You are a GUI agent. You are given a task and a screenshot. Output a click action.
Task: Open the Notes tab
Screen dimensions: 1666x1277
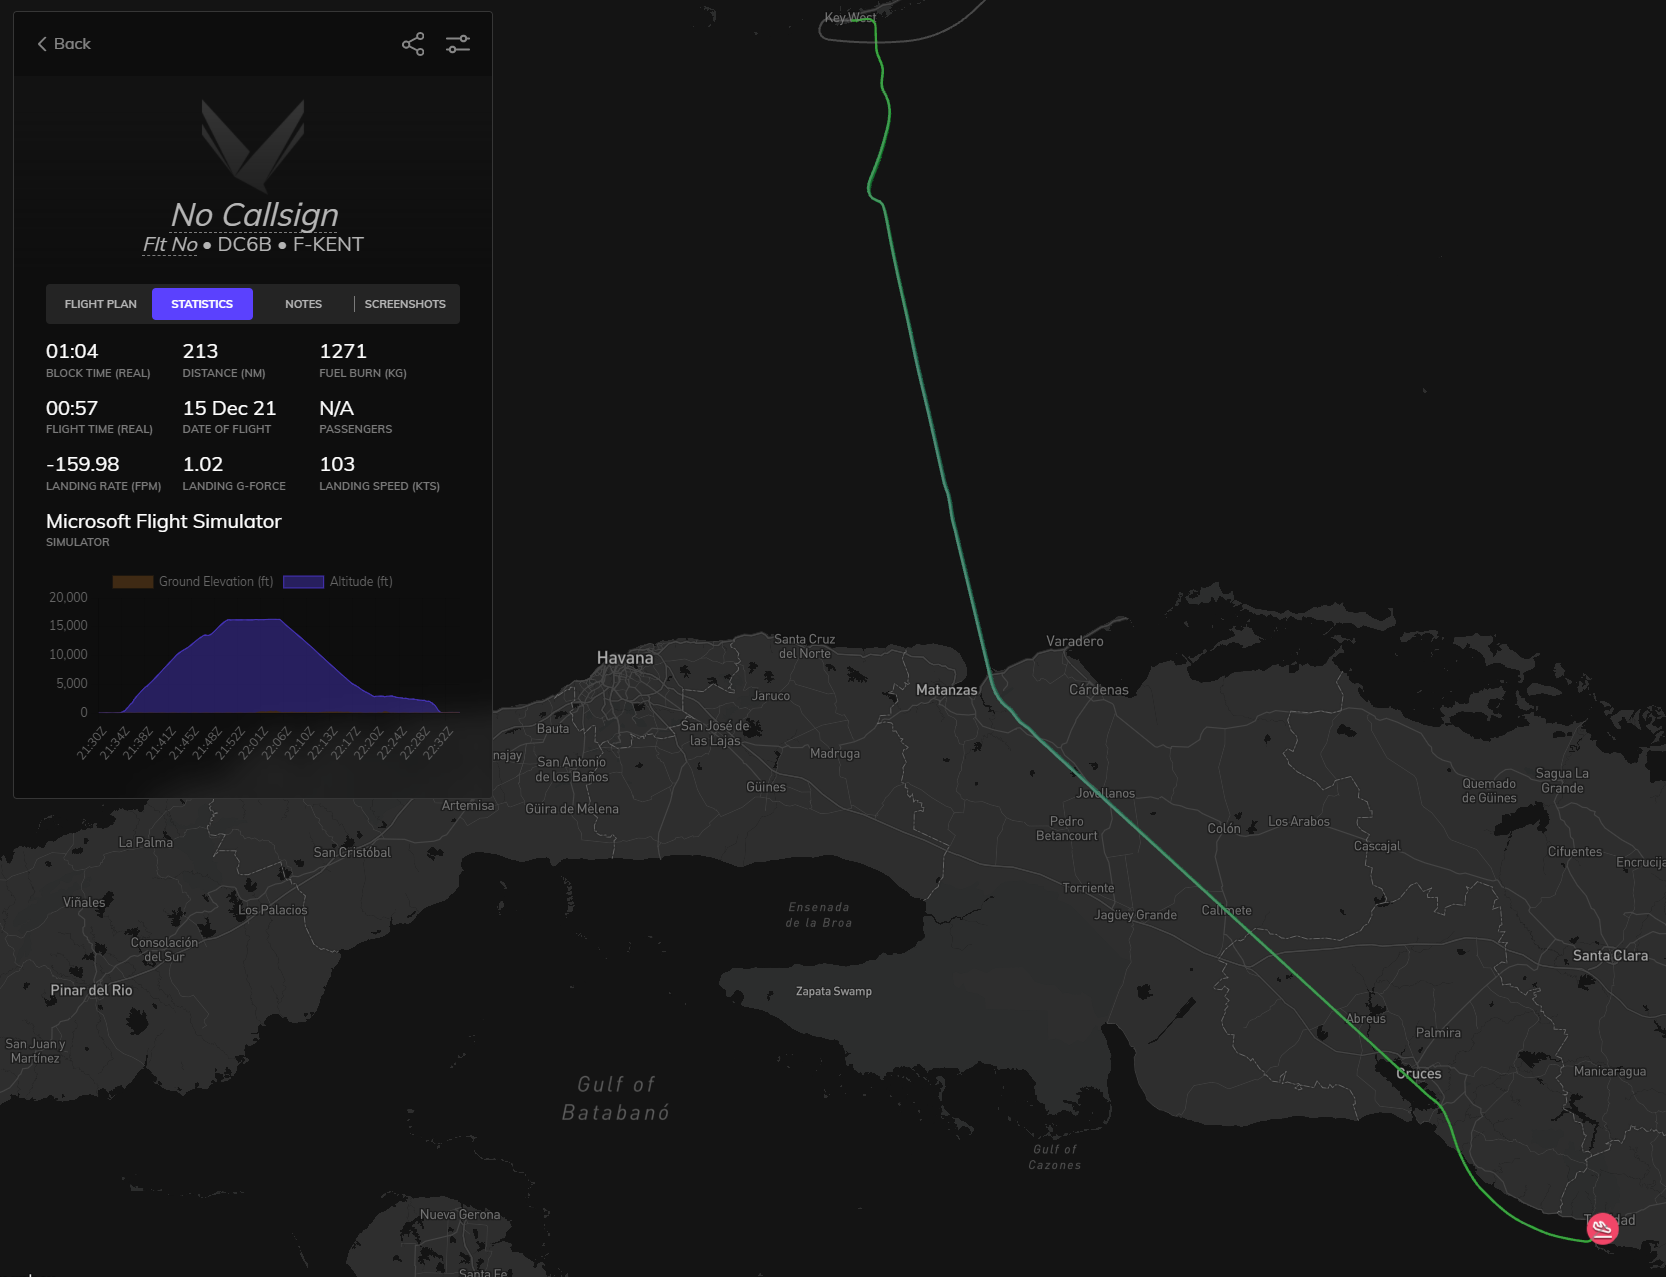(x=303, y=304)
